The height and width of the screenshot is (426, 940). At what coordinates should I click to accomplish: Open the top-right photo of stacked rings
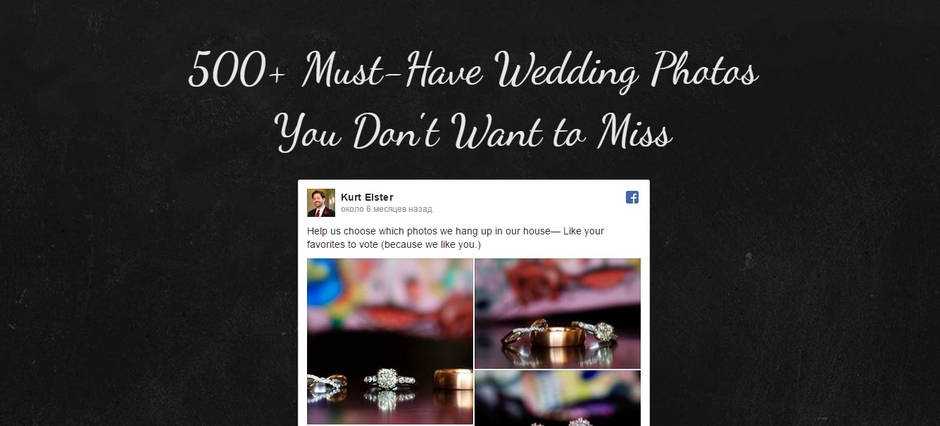pos(558,313)
